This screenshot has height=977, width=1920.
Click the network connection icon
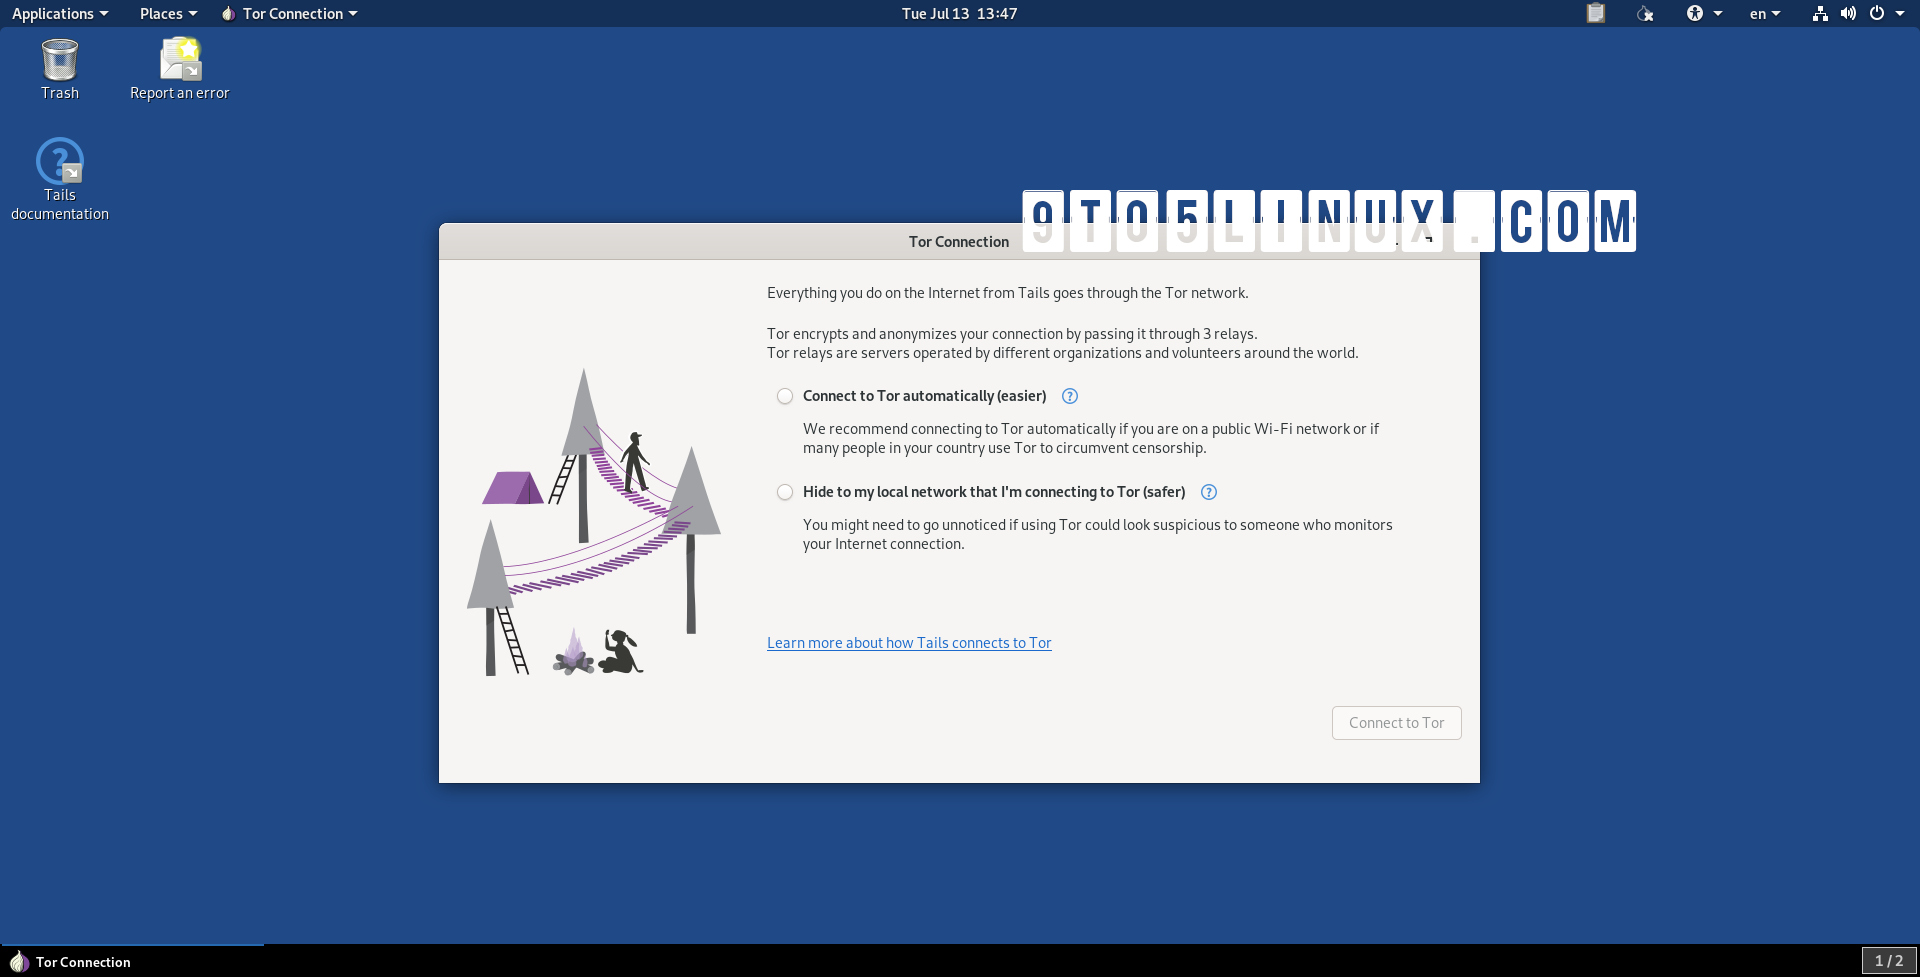(x=1819, y=13)
